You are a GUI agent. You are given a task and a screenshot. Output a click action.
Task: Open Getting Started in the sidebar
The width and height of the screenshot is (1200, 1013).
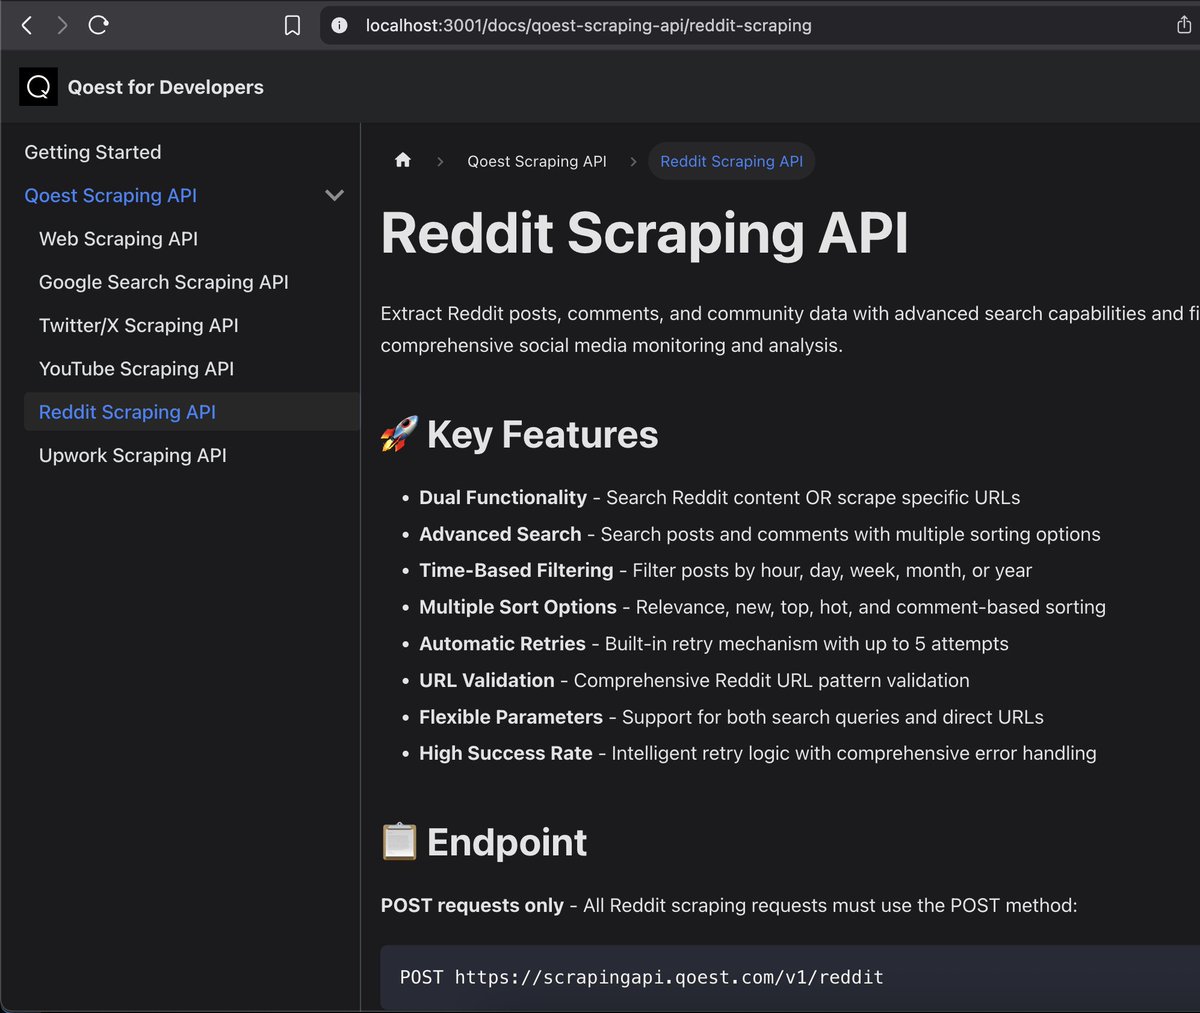click(93, 152)
